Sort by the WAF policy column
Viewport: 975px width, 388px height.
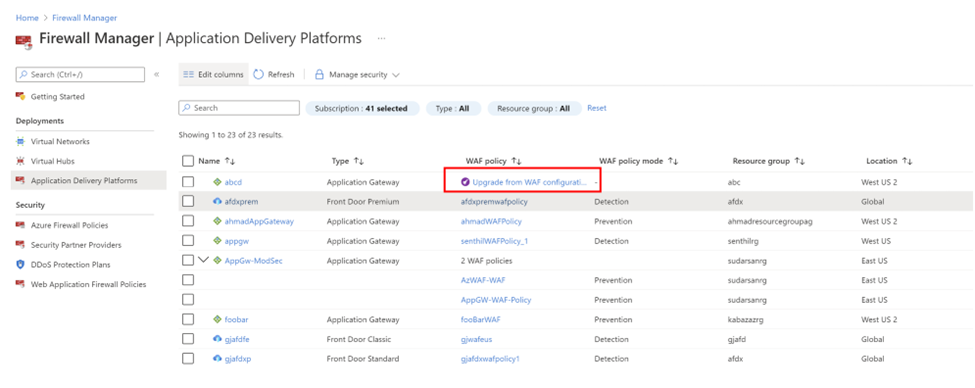494,161
